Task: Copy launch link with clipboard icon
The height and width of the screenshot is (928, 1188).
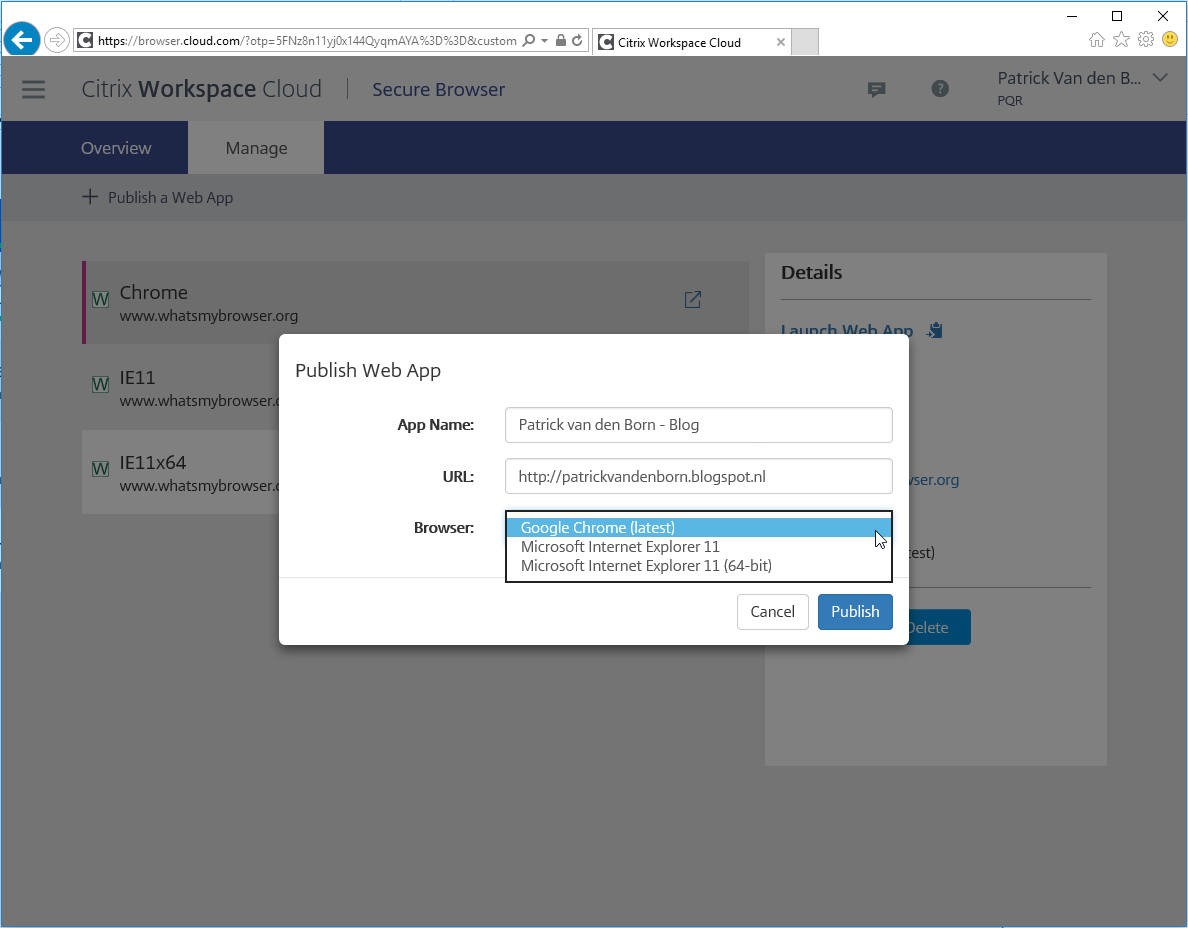Action: (x=935, y=330)
